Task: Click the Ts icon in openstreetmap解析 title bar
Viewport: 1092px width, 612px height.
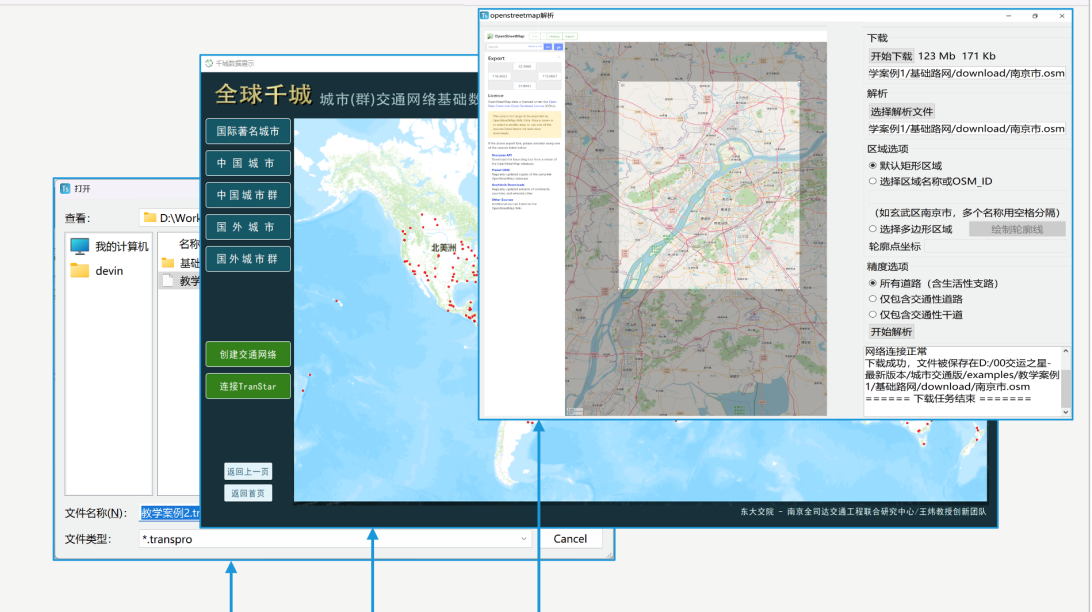Action: (x=485, y=16)
